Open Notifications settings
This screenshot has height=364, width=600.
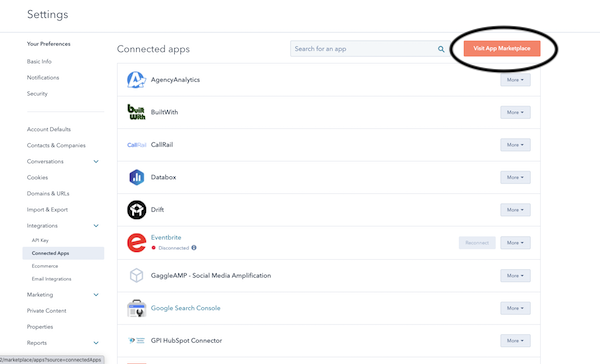pos(43,77)
